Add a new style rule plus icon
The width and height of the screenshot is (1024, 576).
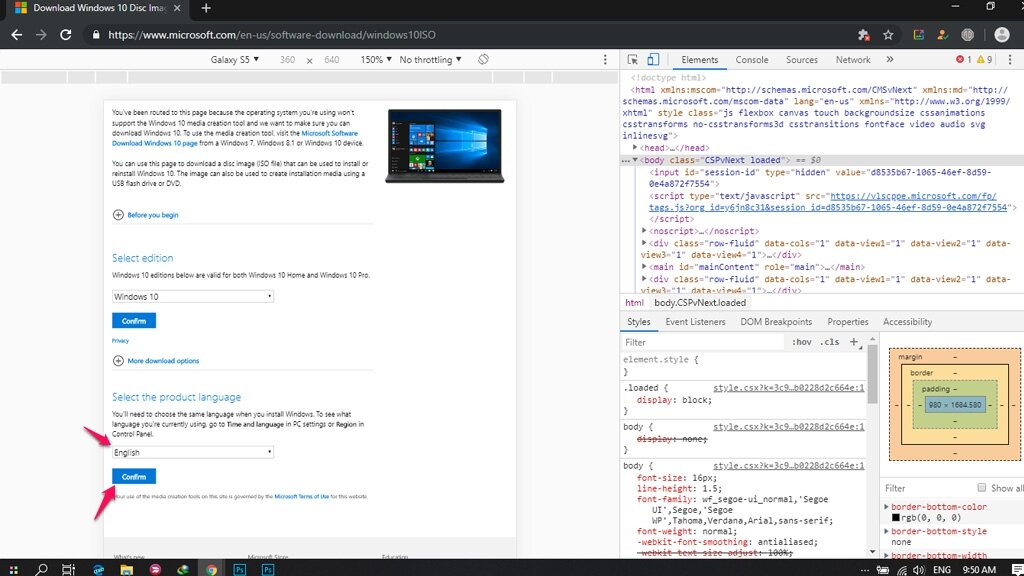854,342
